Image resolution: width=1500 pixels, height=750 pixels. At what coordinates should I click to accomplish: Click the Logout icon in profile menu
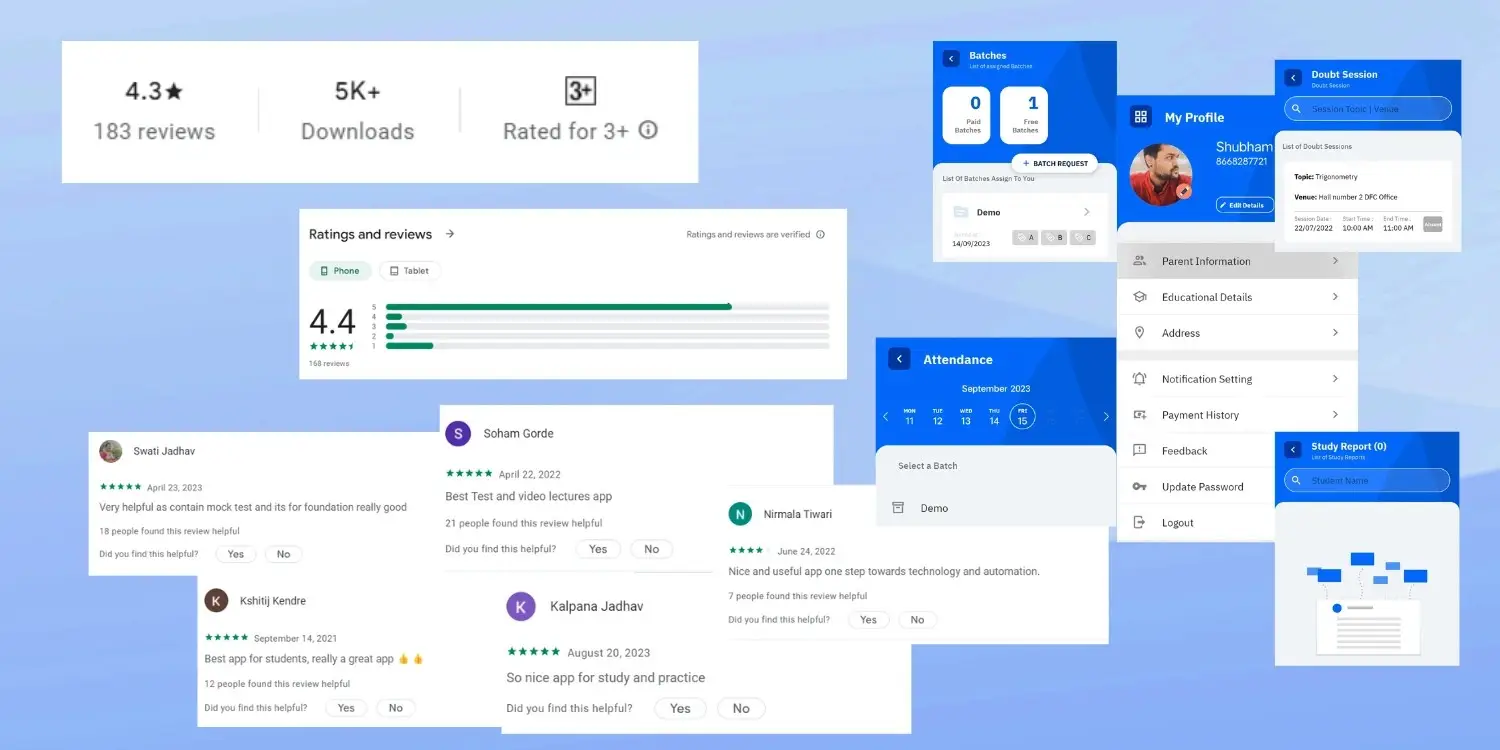click(x=1139, y=523)
